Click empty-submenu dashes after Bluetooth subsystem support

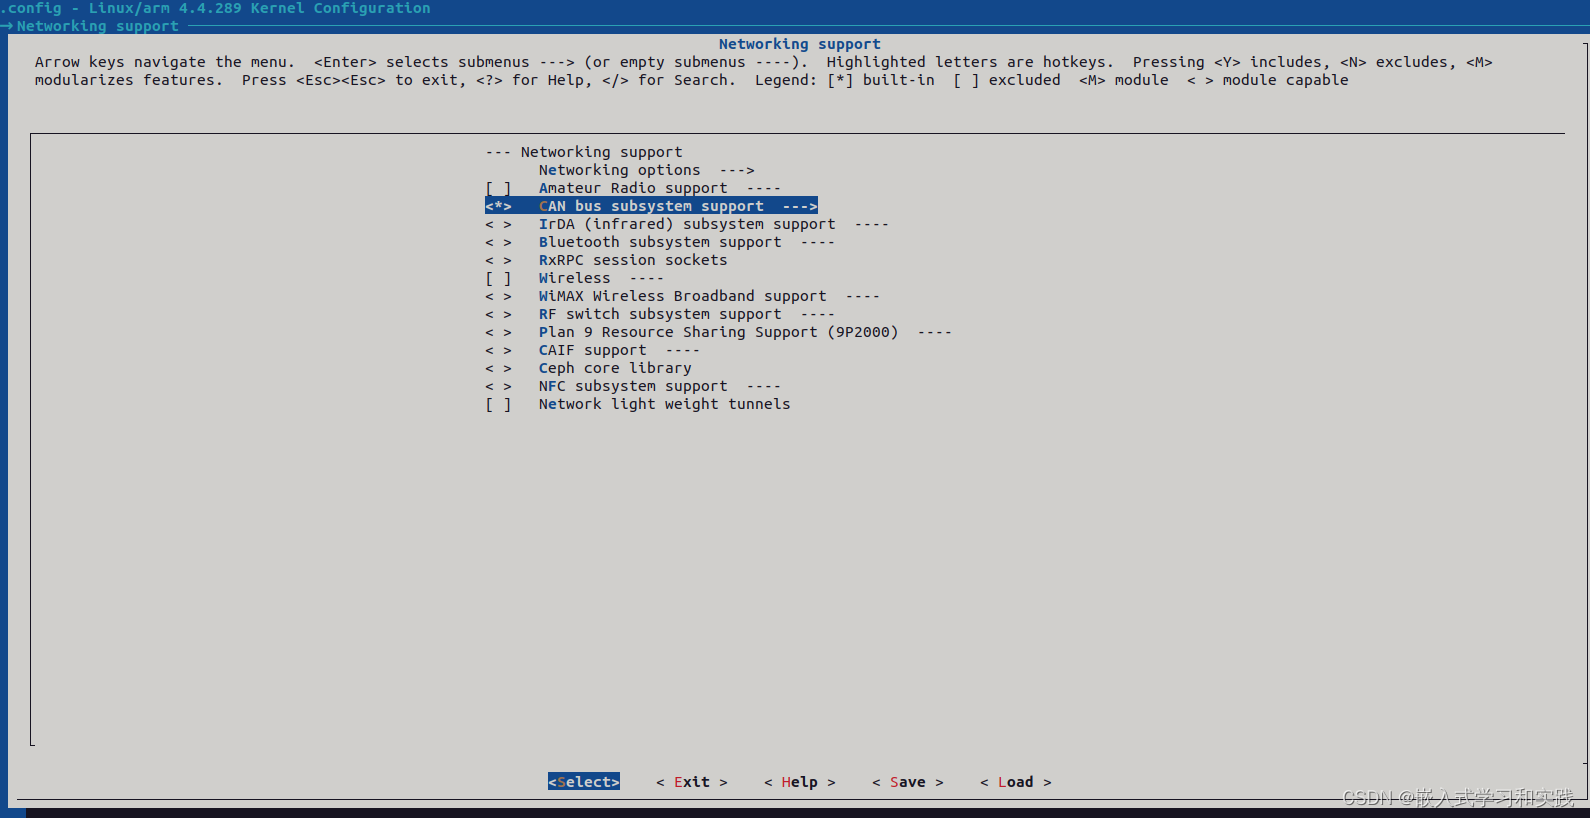point(818,242)
